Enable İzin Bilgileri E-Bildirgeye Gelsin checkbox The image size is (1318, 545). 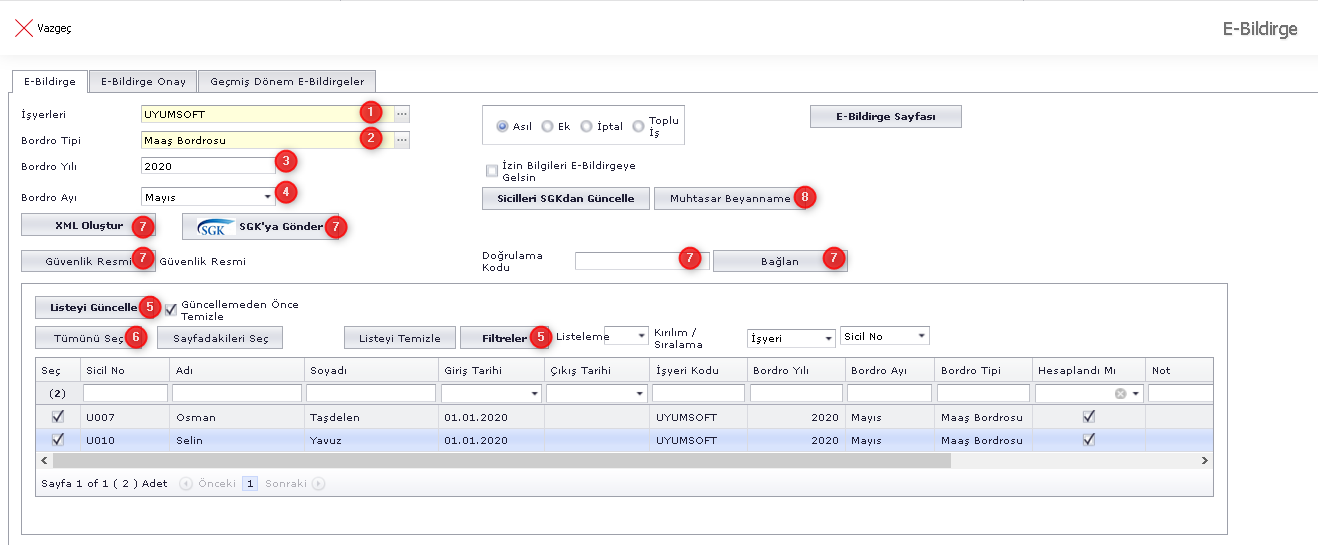coord(492,170)
